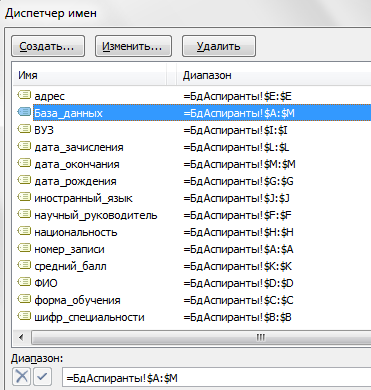Click range =БдАспиранты!$K:$K in list
The width and height of the screenshot is (371, 390).
[238, 266]
